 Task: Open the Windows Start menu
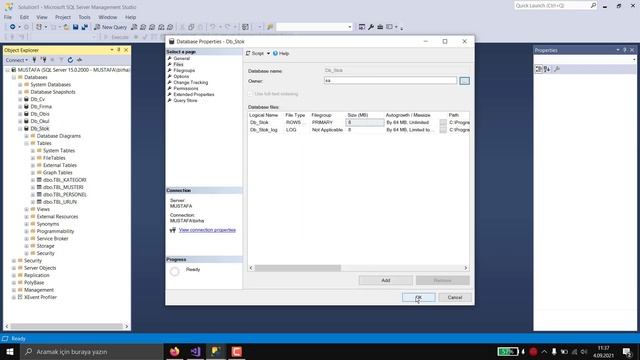pyautogui.click(x=10, y=351)
